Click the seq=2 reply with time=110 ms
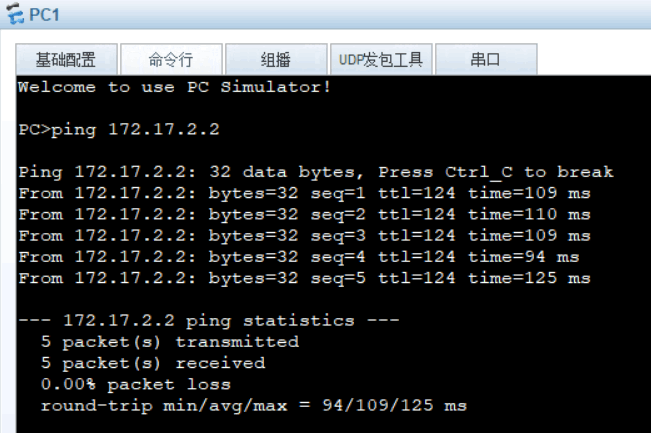The height and width of the screenshot is (433, 651). coord(304,215)
